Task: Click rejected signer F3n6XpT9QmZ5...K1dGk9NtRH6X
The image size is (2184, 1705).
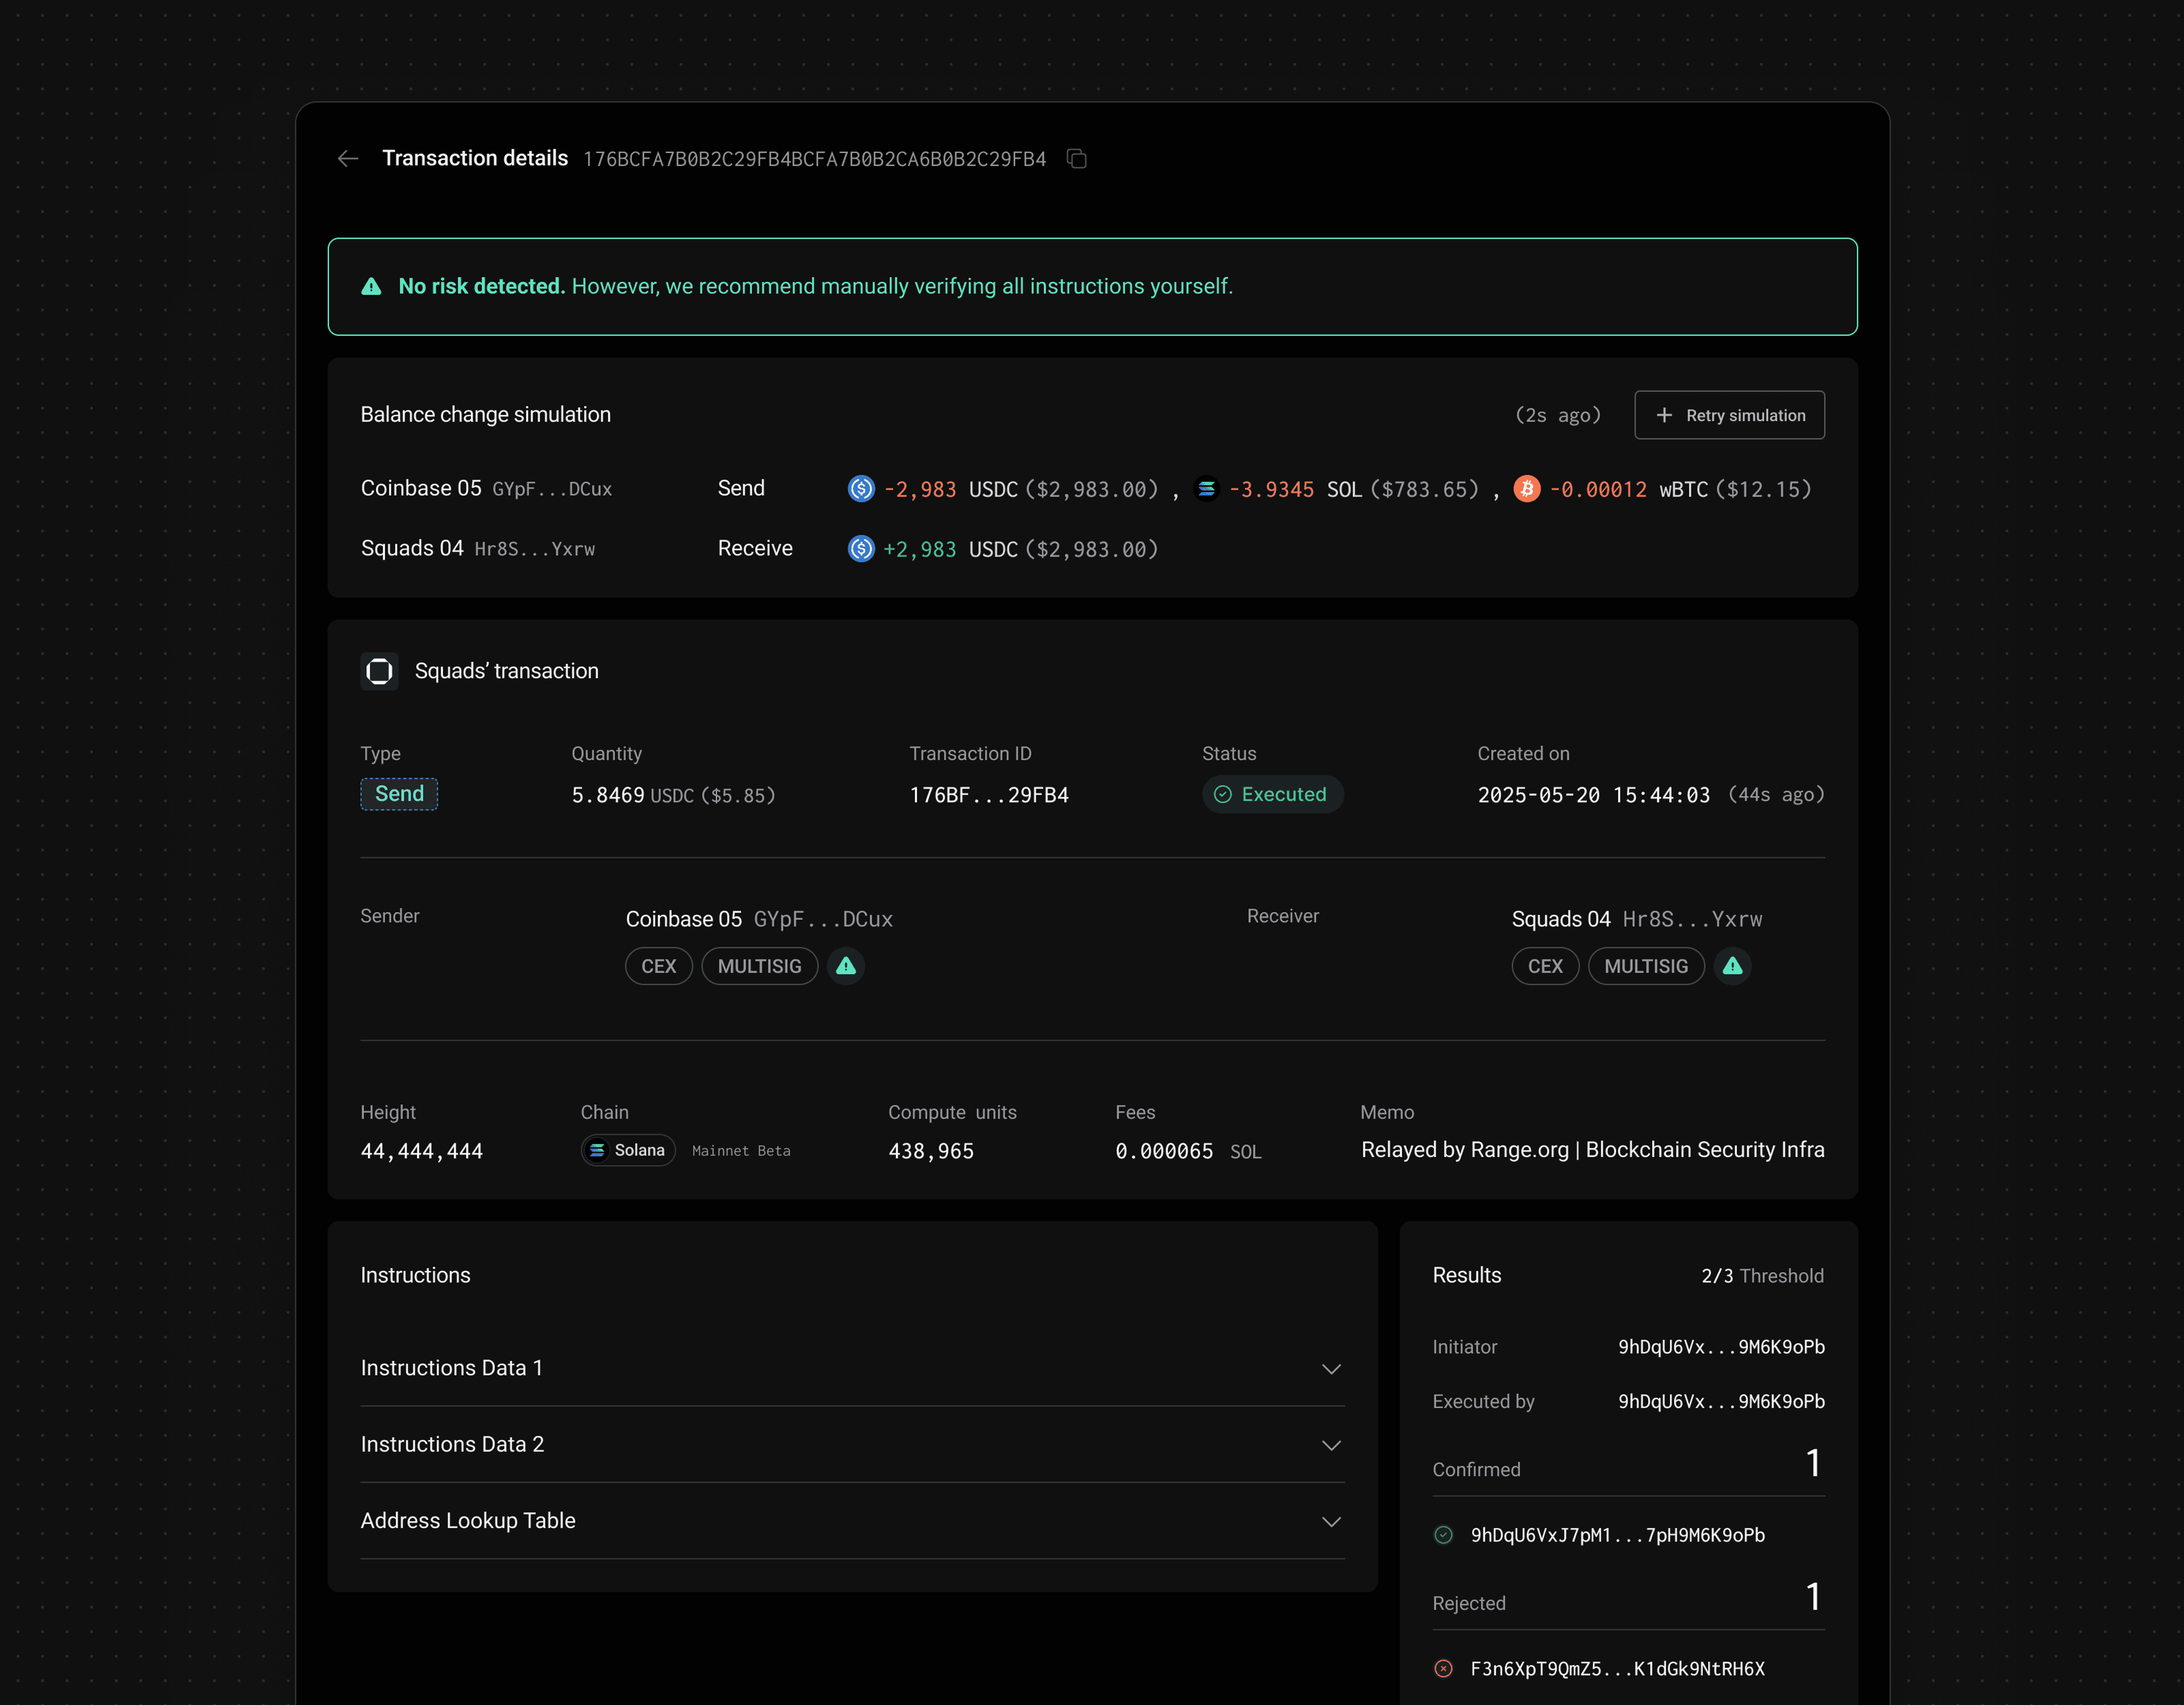Action: 1617,1668
